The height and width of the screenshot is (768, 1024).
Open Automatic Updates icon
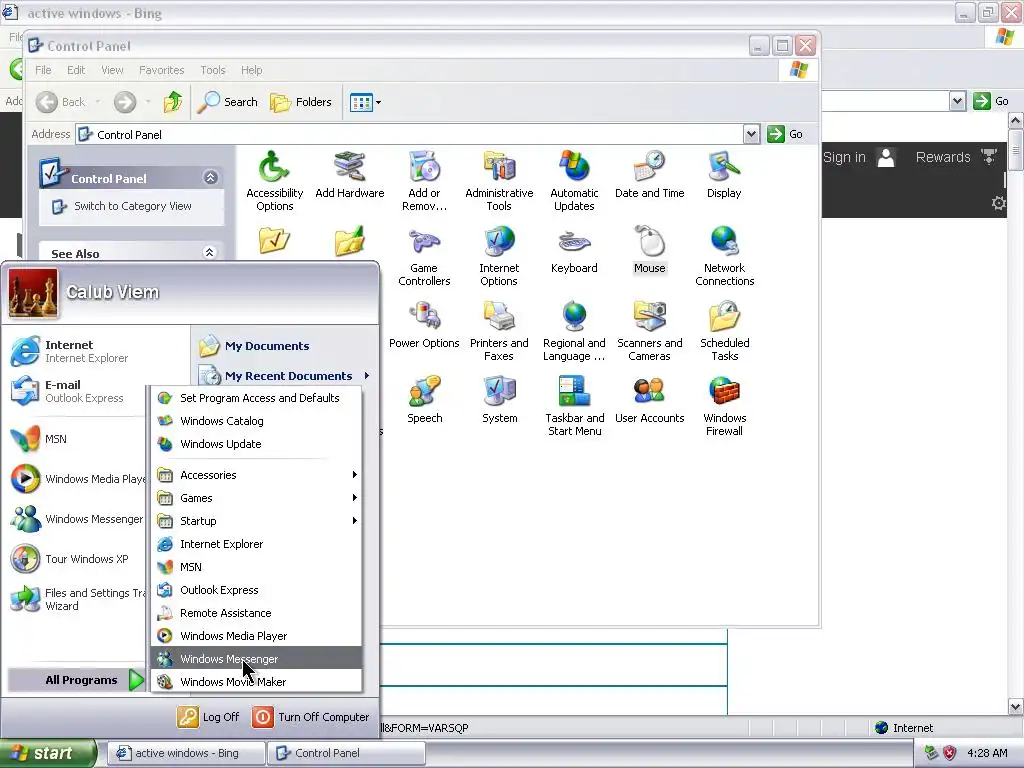[x=574, y=181]
